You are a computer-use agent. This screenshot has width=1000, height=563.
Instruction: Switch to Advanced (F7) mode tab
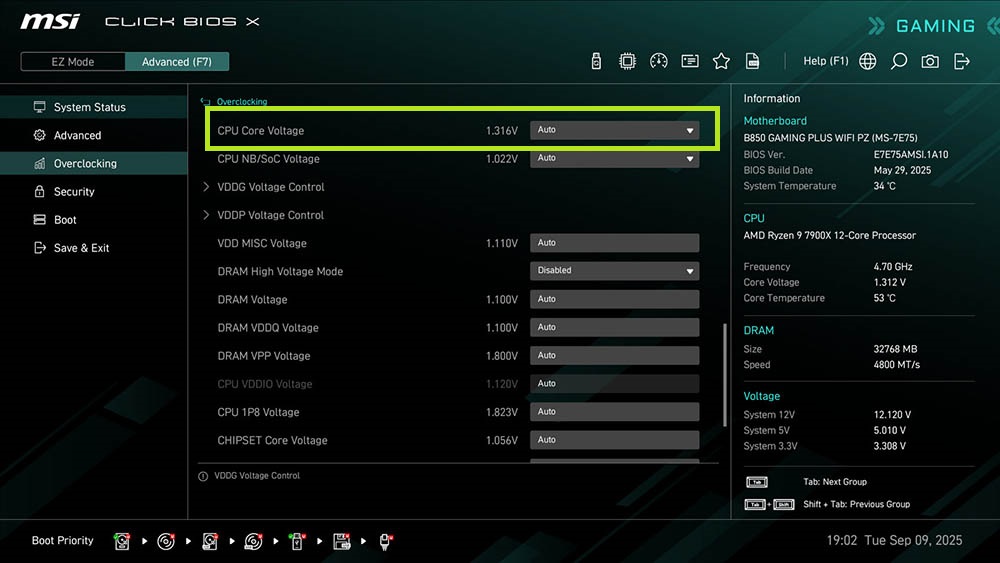[x=177, y=62]
